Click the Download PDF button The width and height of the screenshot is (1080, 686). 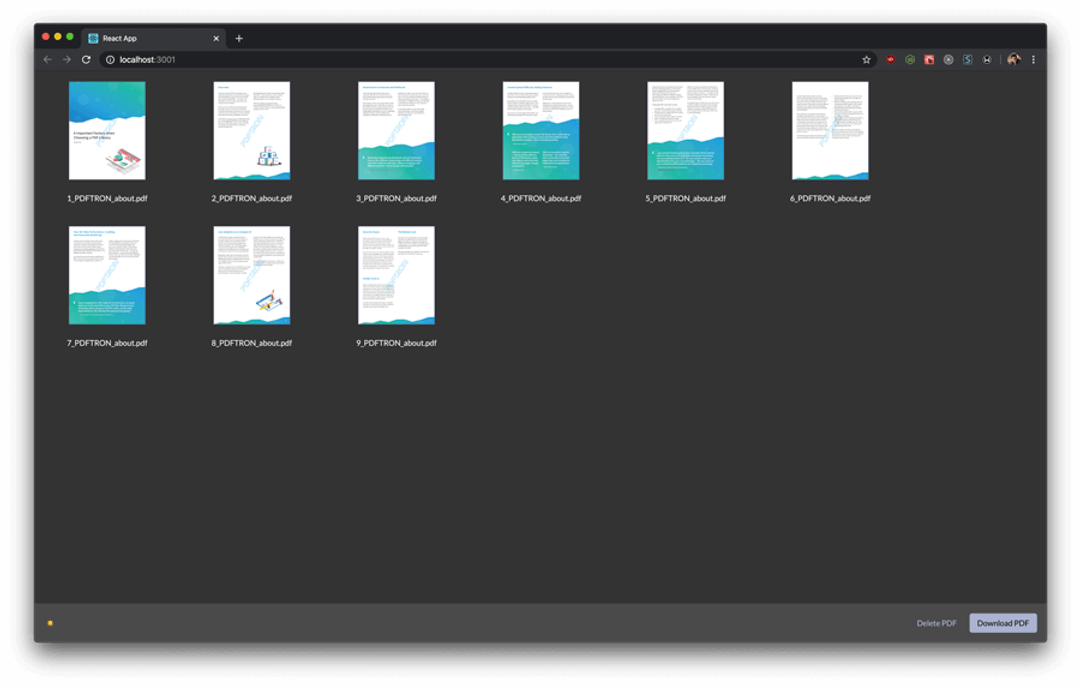pyautogui.click(x=1002, y=622)
